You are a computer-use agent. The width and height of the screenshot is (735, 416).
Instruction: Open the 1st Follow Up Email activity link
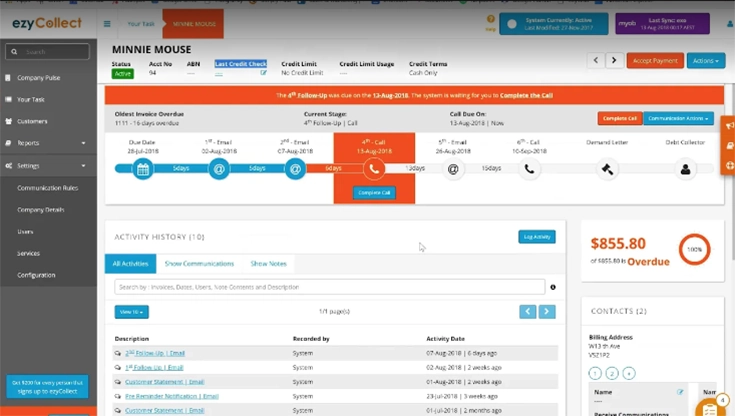tap(154, 368)
